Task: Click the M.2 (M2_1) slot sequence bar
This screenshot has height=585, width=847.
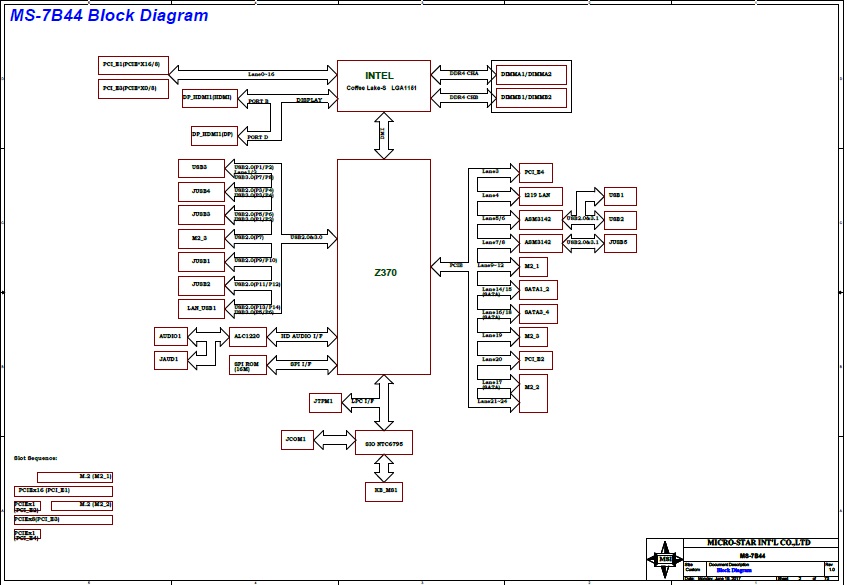Action: point(75,477)
